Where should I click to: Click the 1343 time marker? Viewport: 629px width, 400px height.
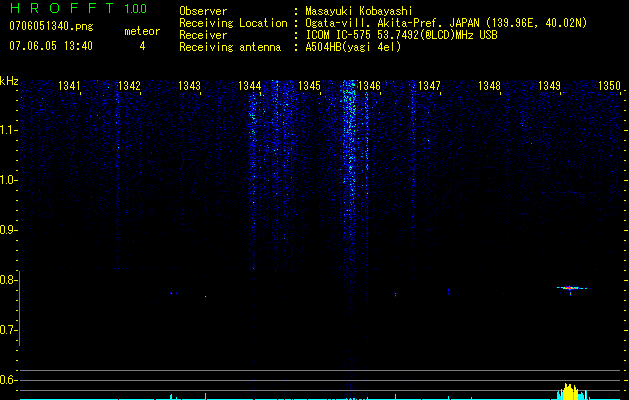pyautogui.click(x=189, y=86)
